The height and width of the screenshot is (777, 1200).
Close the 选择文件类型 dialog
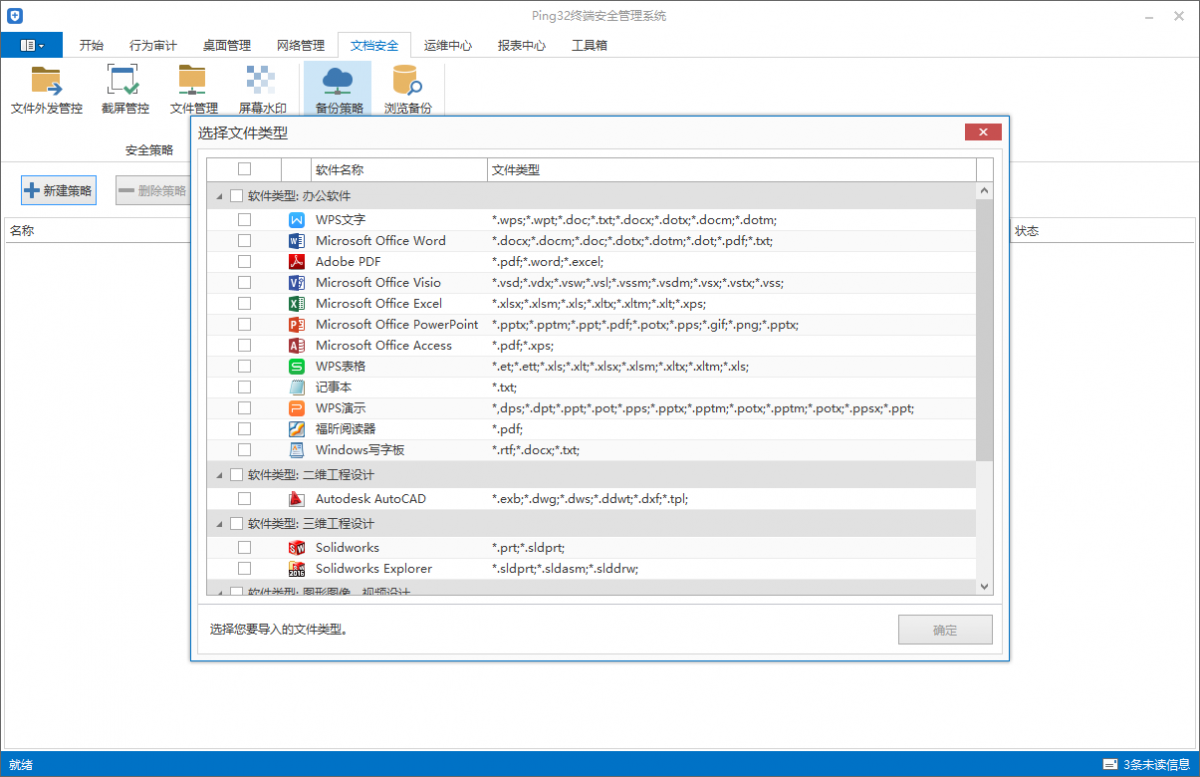tap(983, 132)
